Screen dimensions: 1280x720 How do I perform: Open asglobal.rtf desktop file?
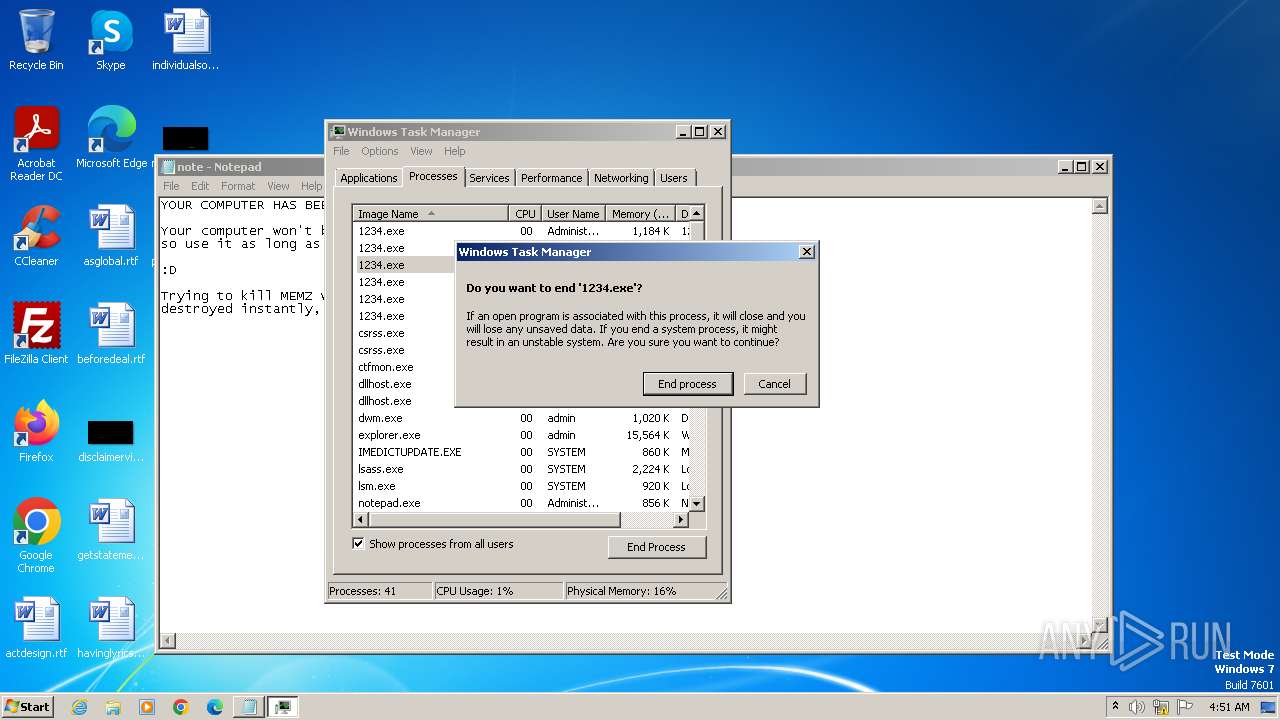111,236
